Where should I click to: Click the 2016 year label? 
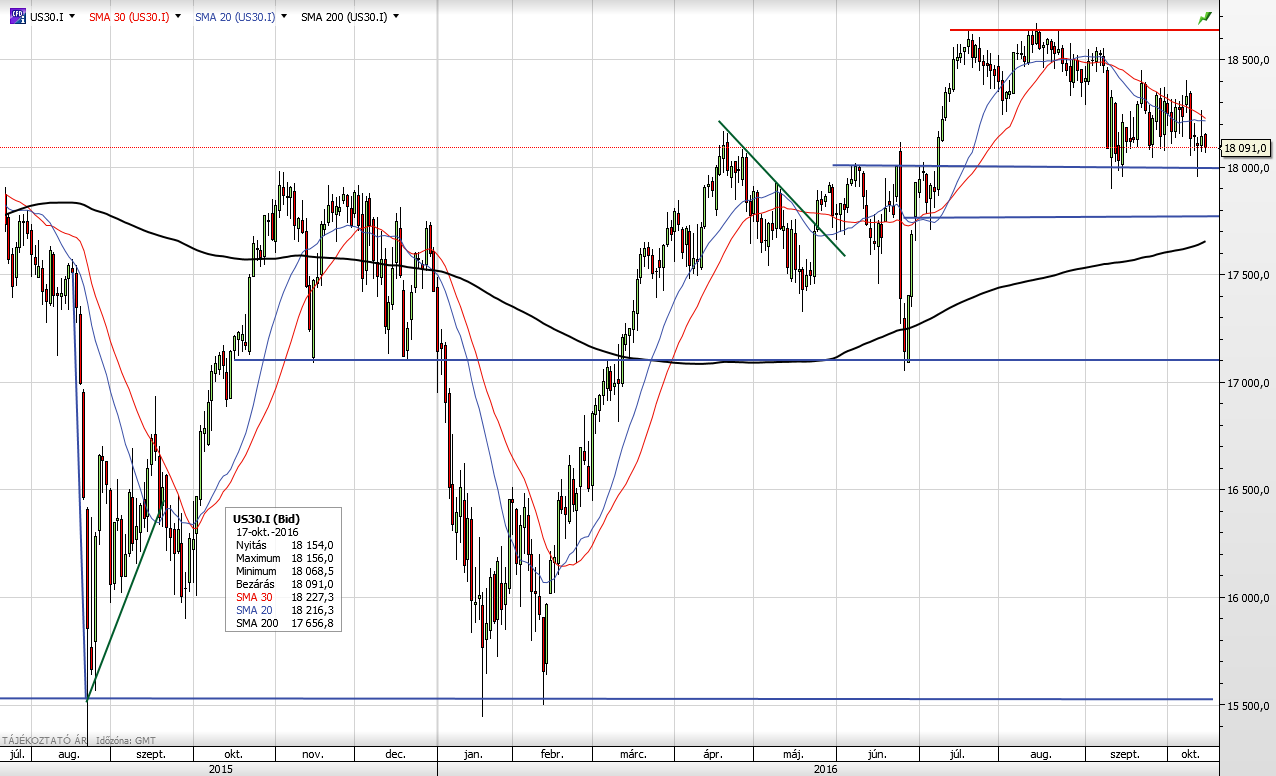(826, 769)
